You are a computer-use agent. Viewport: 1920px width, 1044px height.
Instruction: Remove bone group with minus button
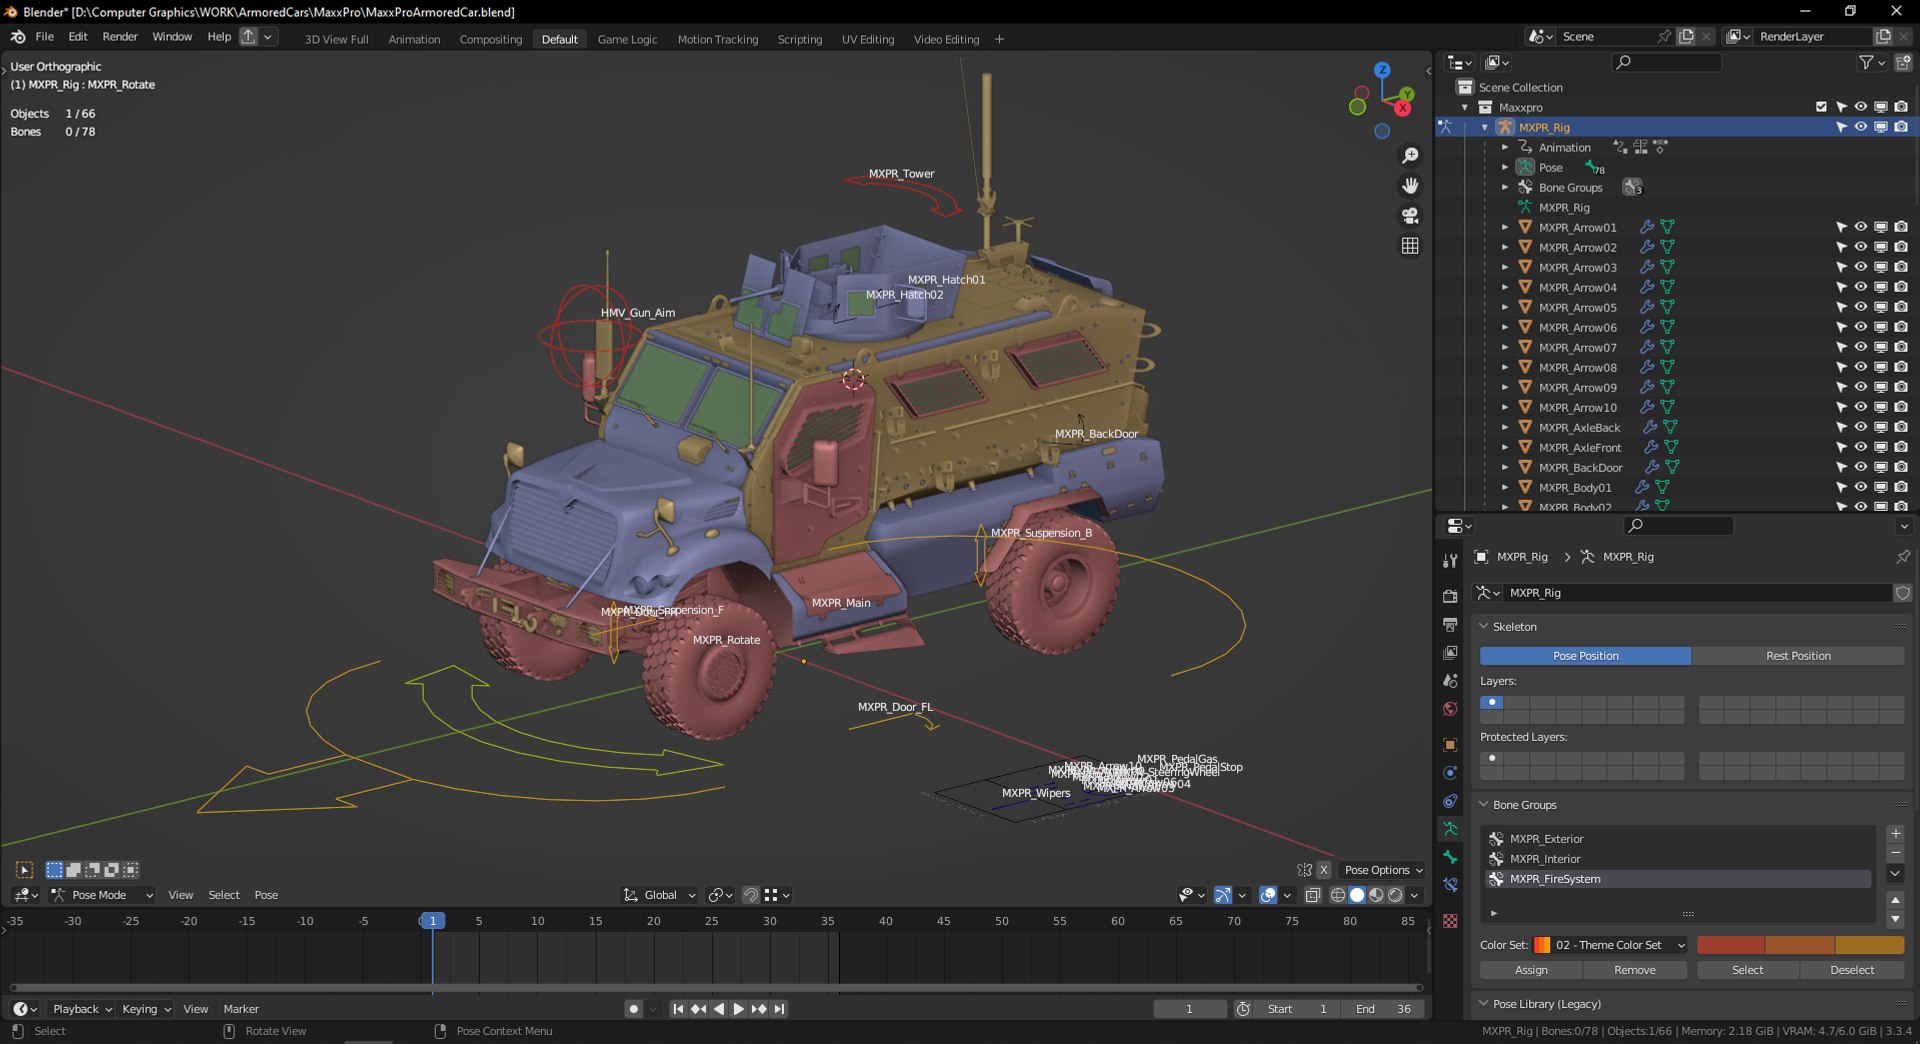click(1895, 853)
